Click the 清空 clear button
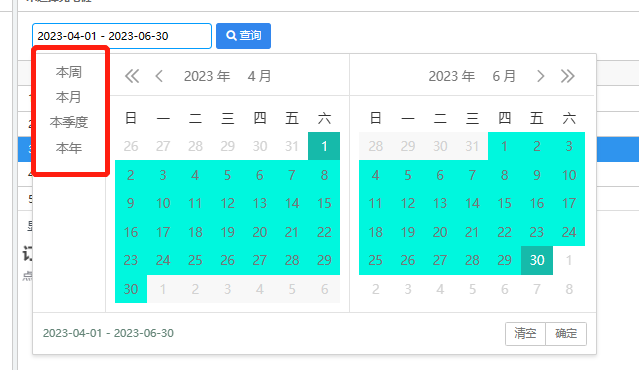Image resolution: width=639 pixels, height=370 pixels. 525,334
